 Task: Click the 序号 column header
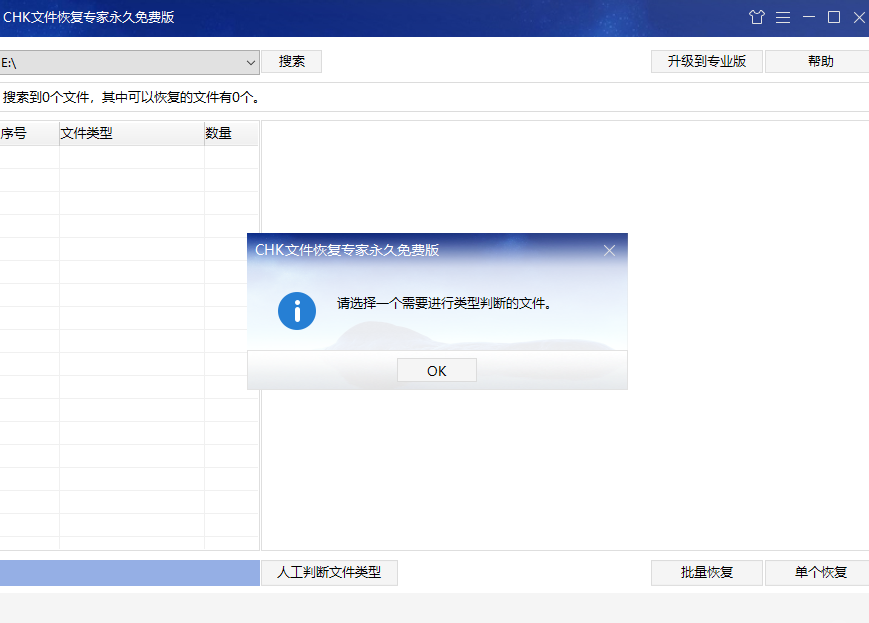point(18,132)
